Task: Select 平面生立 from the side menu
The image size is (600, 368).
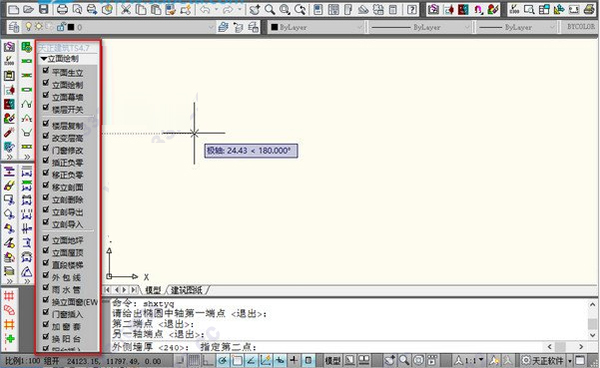Action: (68, 73)
